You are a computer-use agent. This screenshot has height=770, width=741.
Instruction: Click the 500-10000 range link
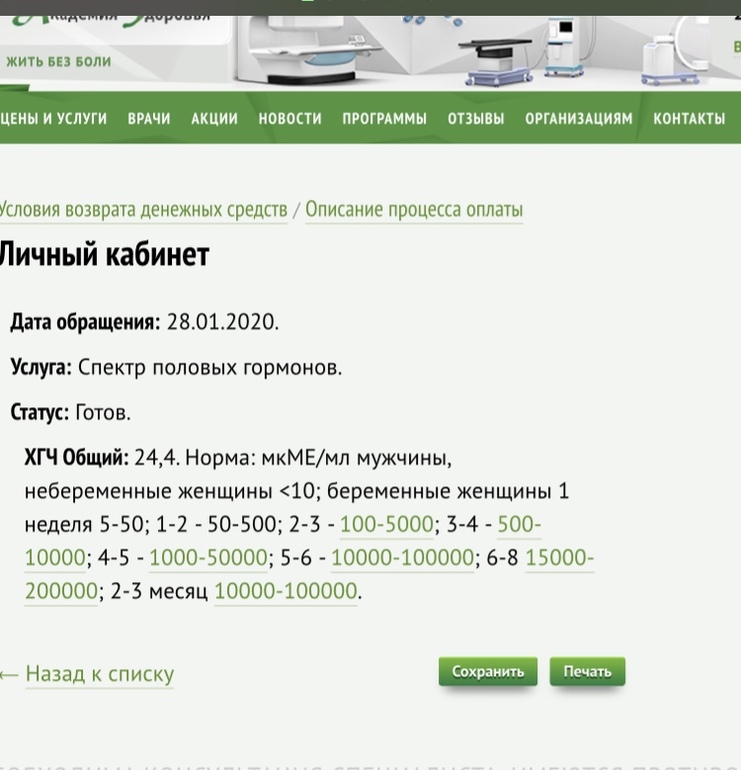pyautogui.click(x=519, y=525)
